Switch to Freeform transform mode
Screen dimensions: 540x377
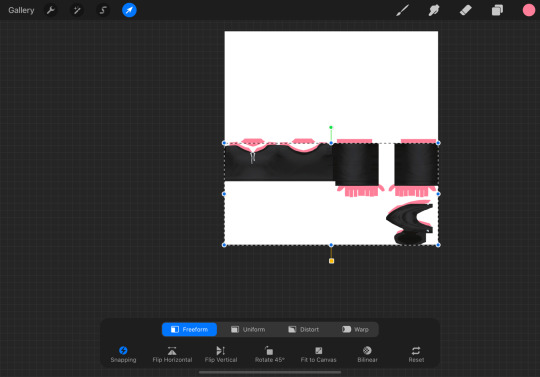coord(189,329)
